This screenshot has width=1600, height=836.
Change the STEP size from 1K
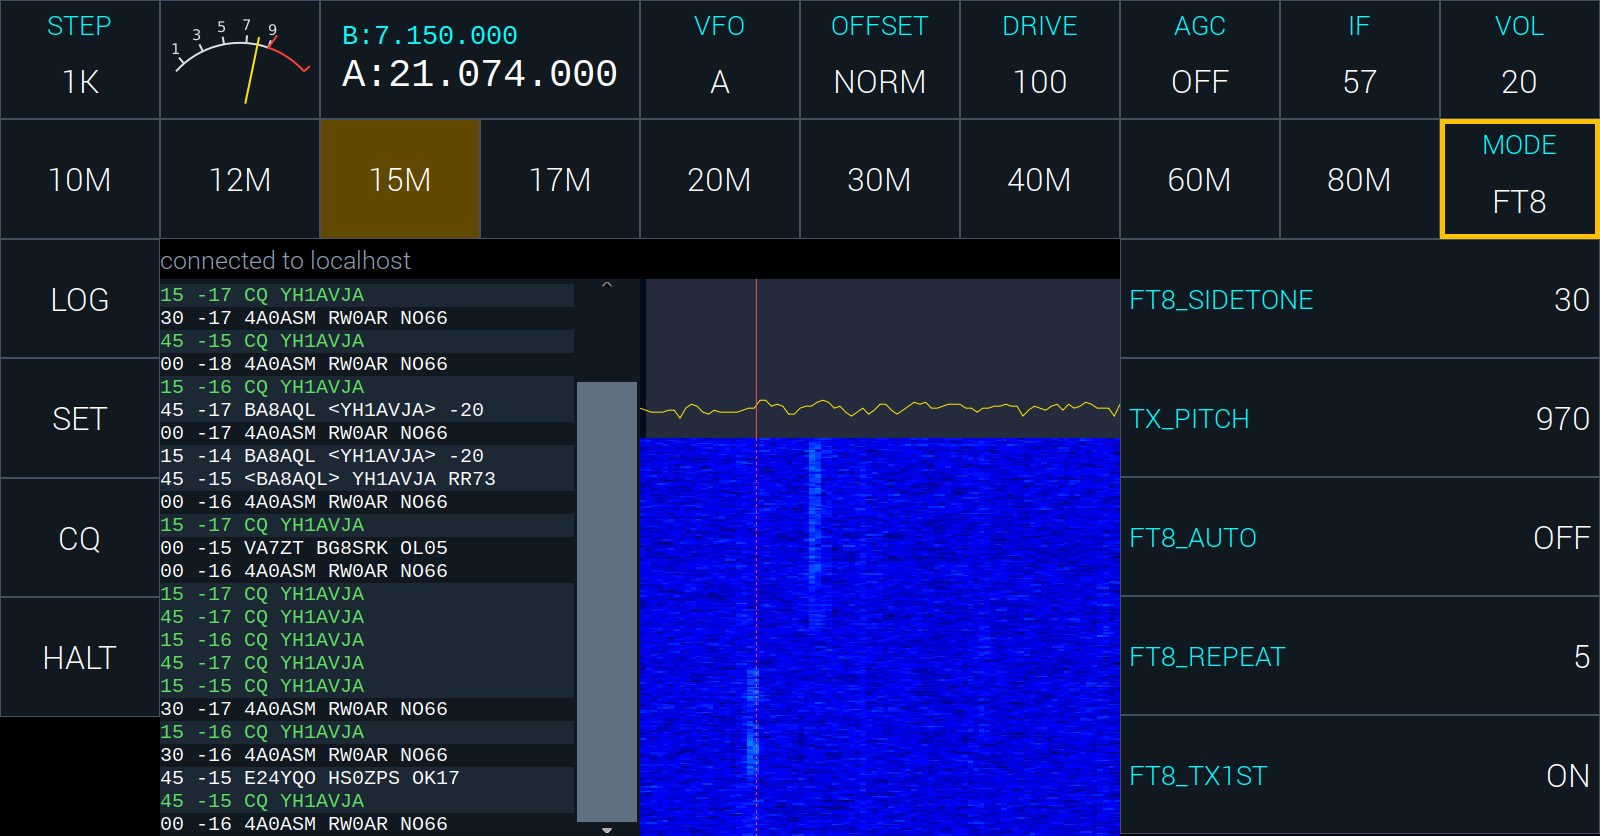[80, 60]
